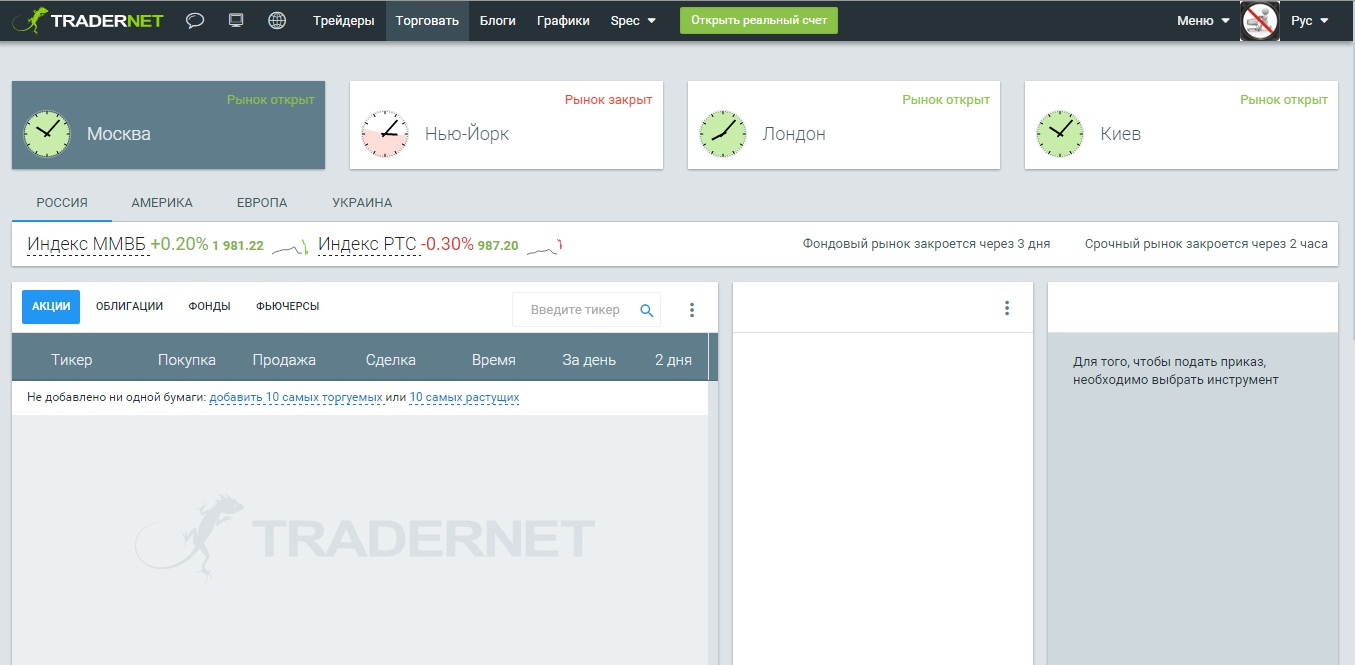Click the text Фондовый рынок закроется через 3 дня
Screen dimensions: 1355x665
click(926, 244)
